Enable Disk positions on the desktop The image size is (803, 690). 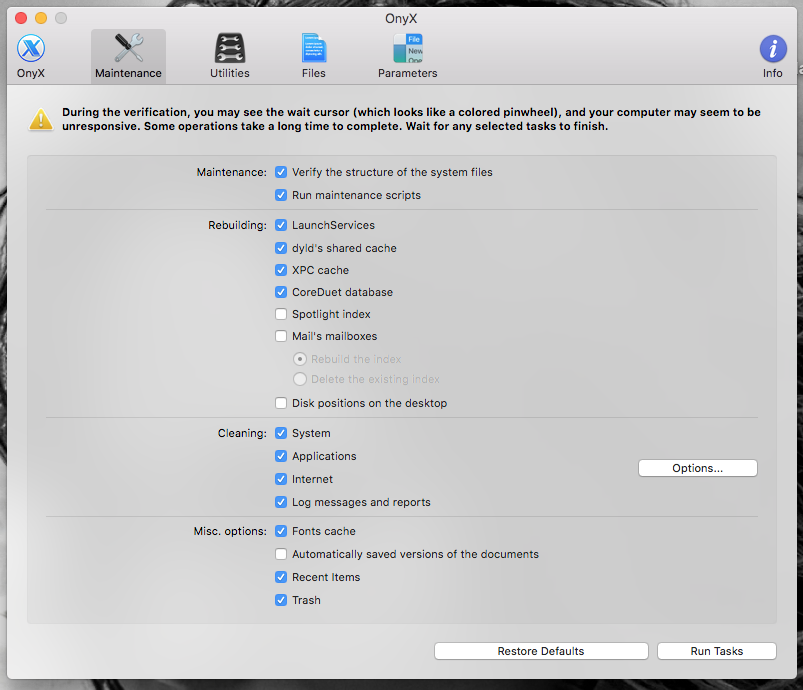point(281,403)
